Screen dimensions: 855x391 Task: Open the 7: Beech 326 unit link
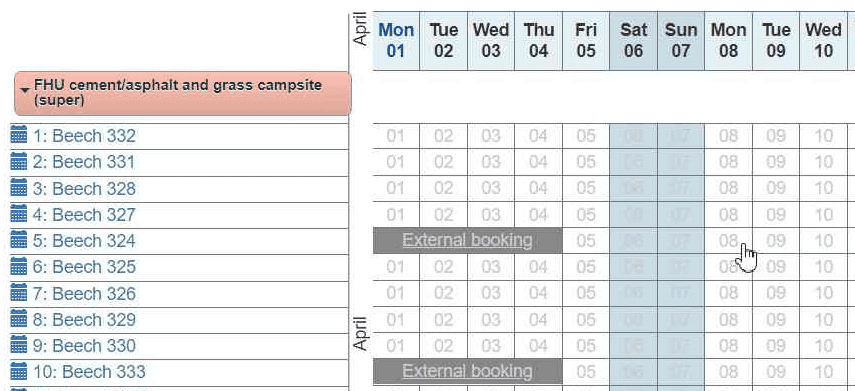pos(85,293)
